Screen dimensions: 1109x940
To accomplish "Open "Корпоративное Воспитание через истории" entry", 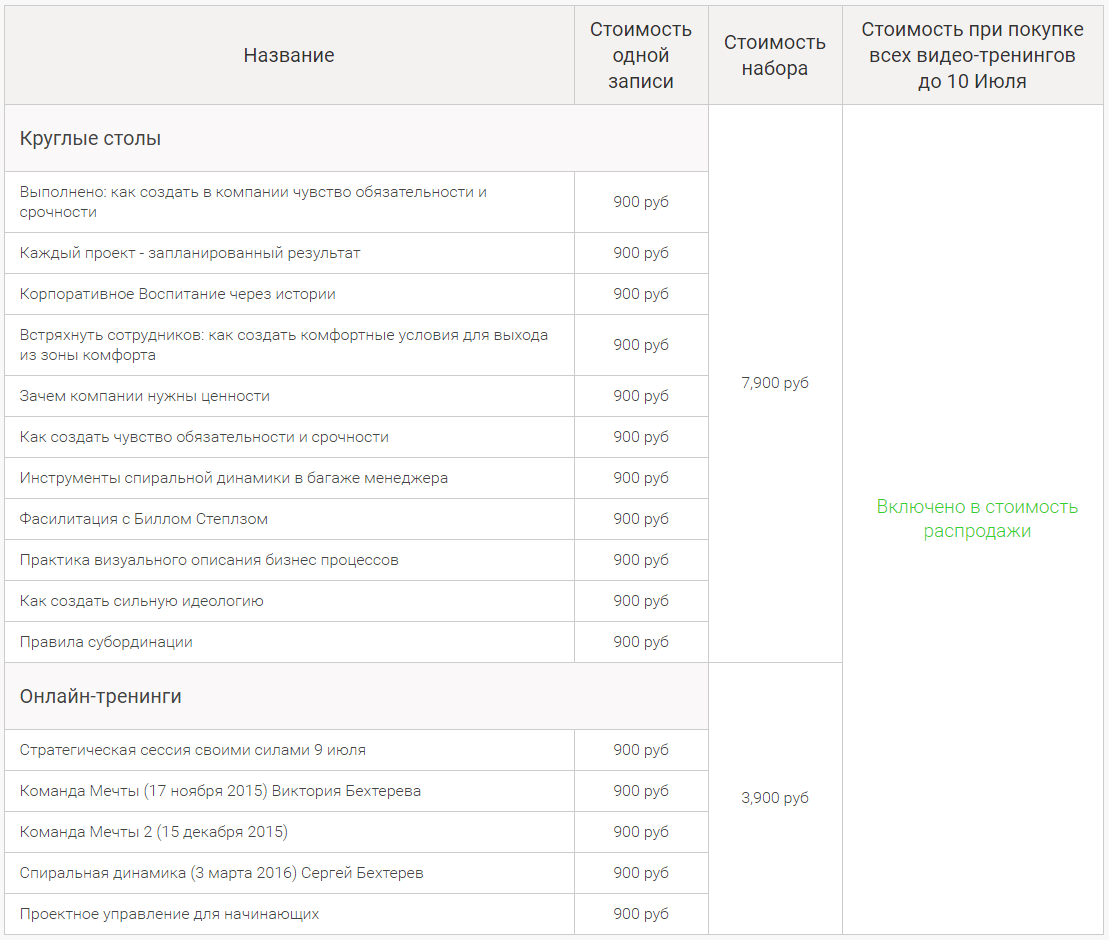I will [178, 294].
